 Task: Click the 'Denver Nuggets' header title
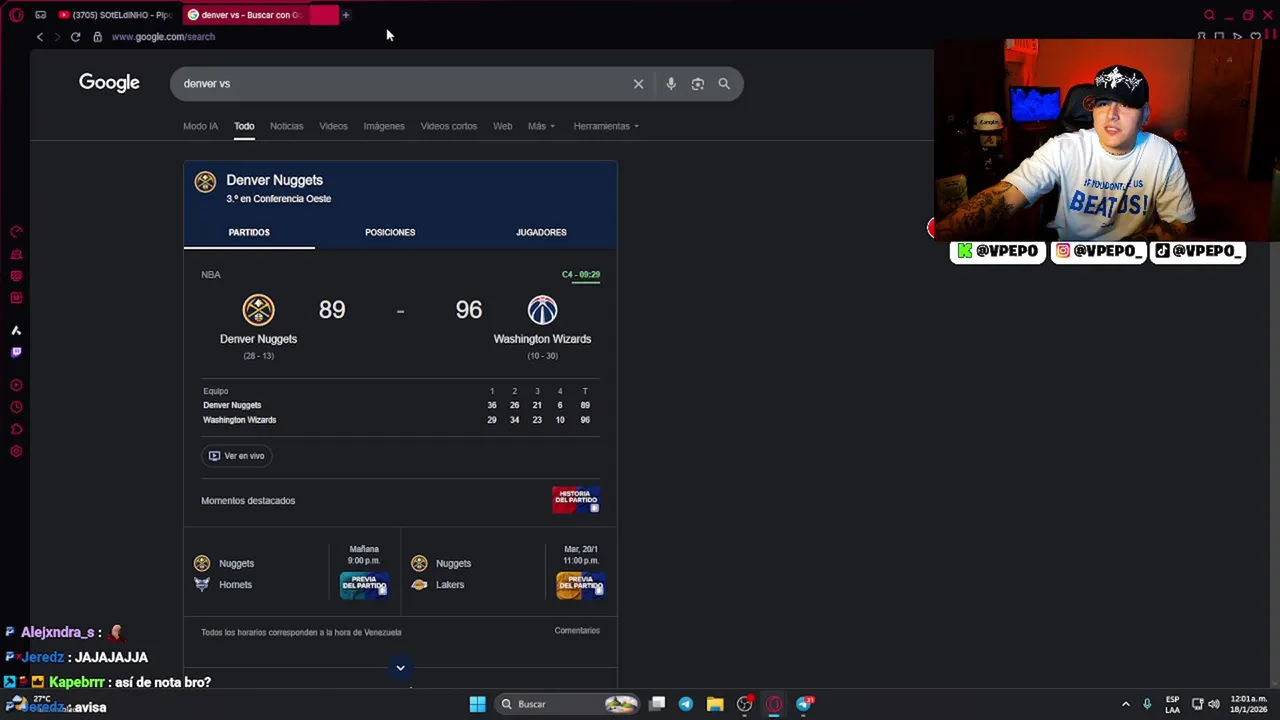[x=274, y=180]
